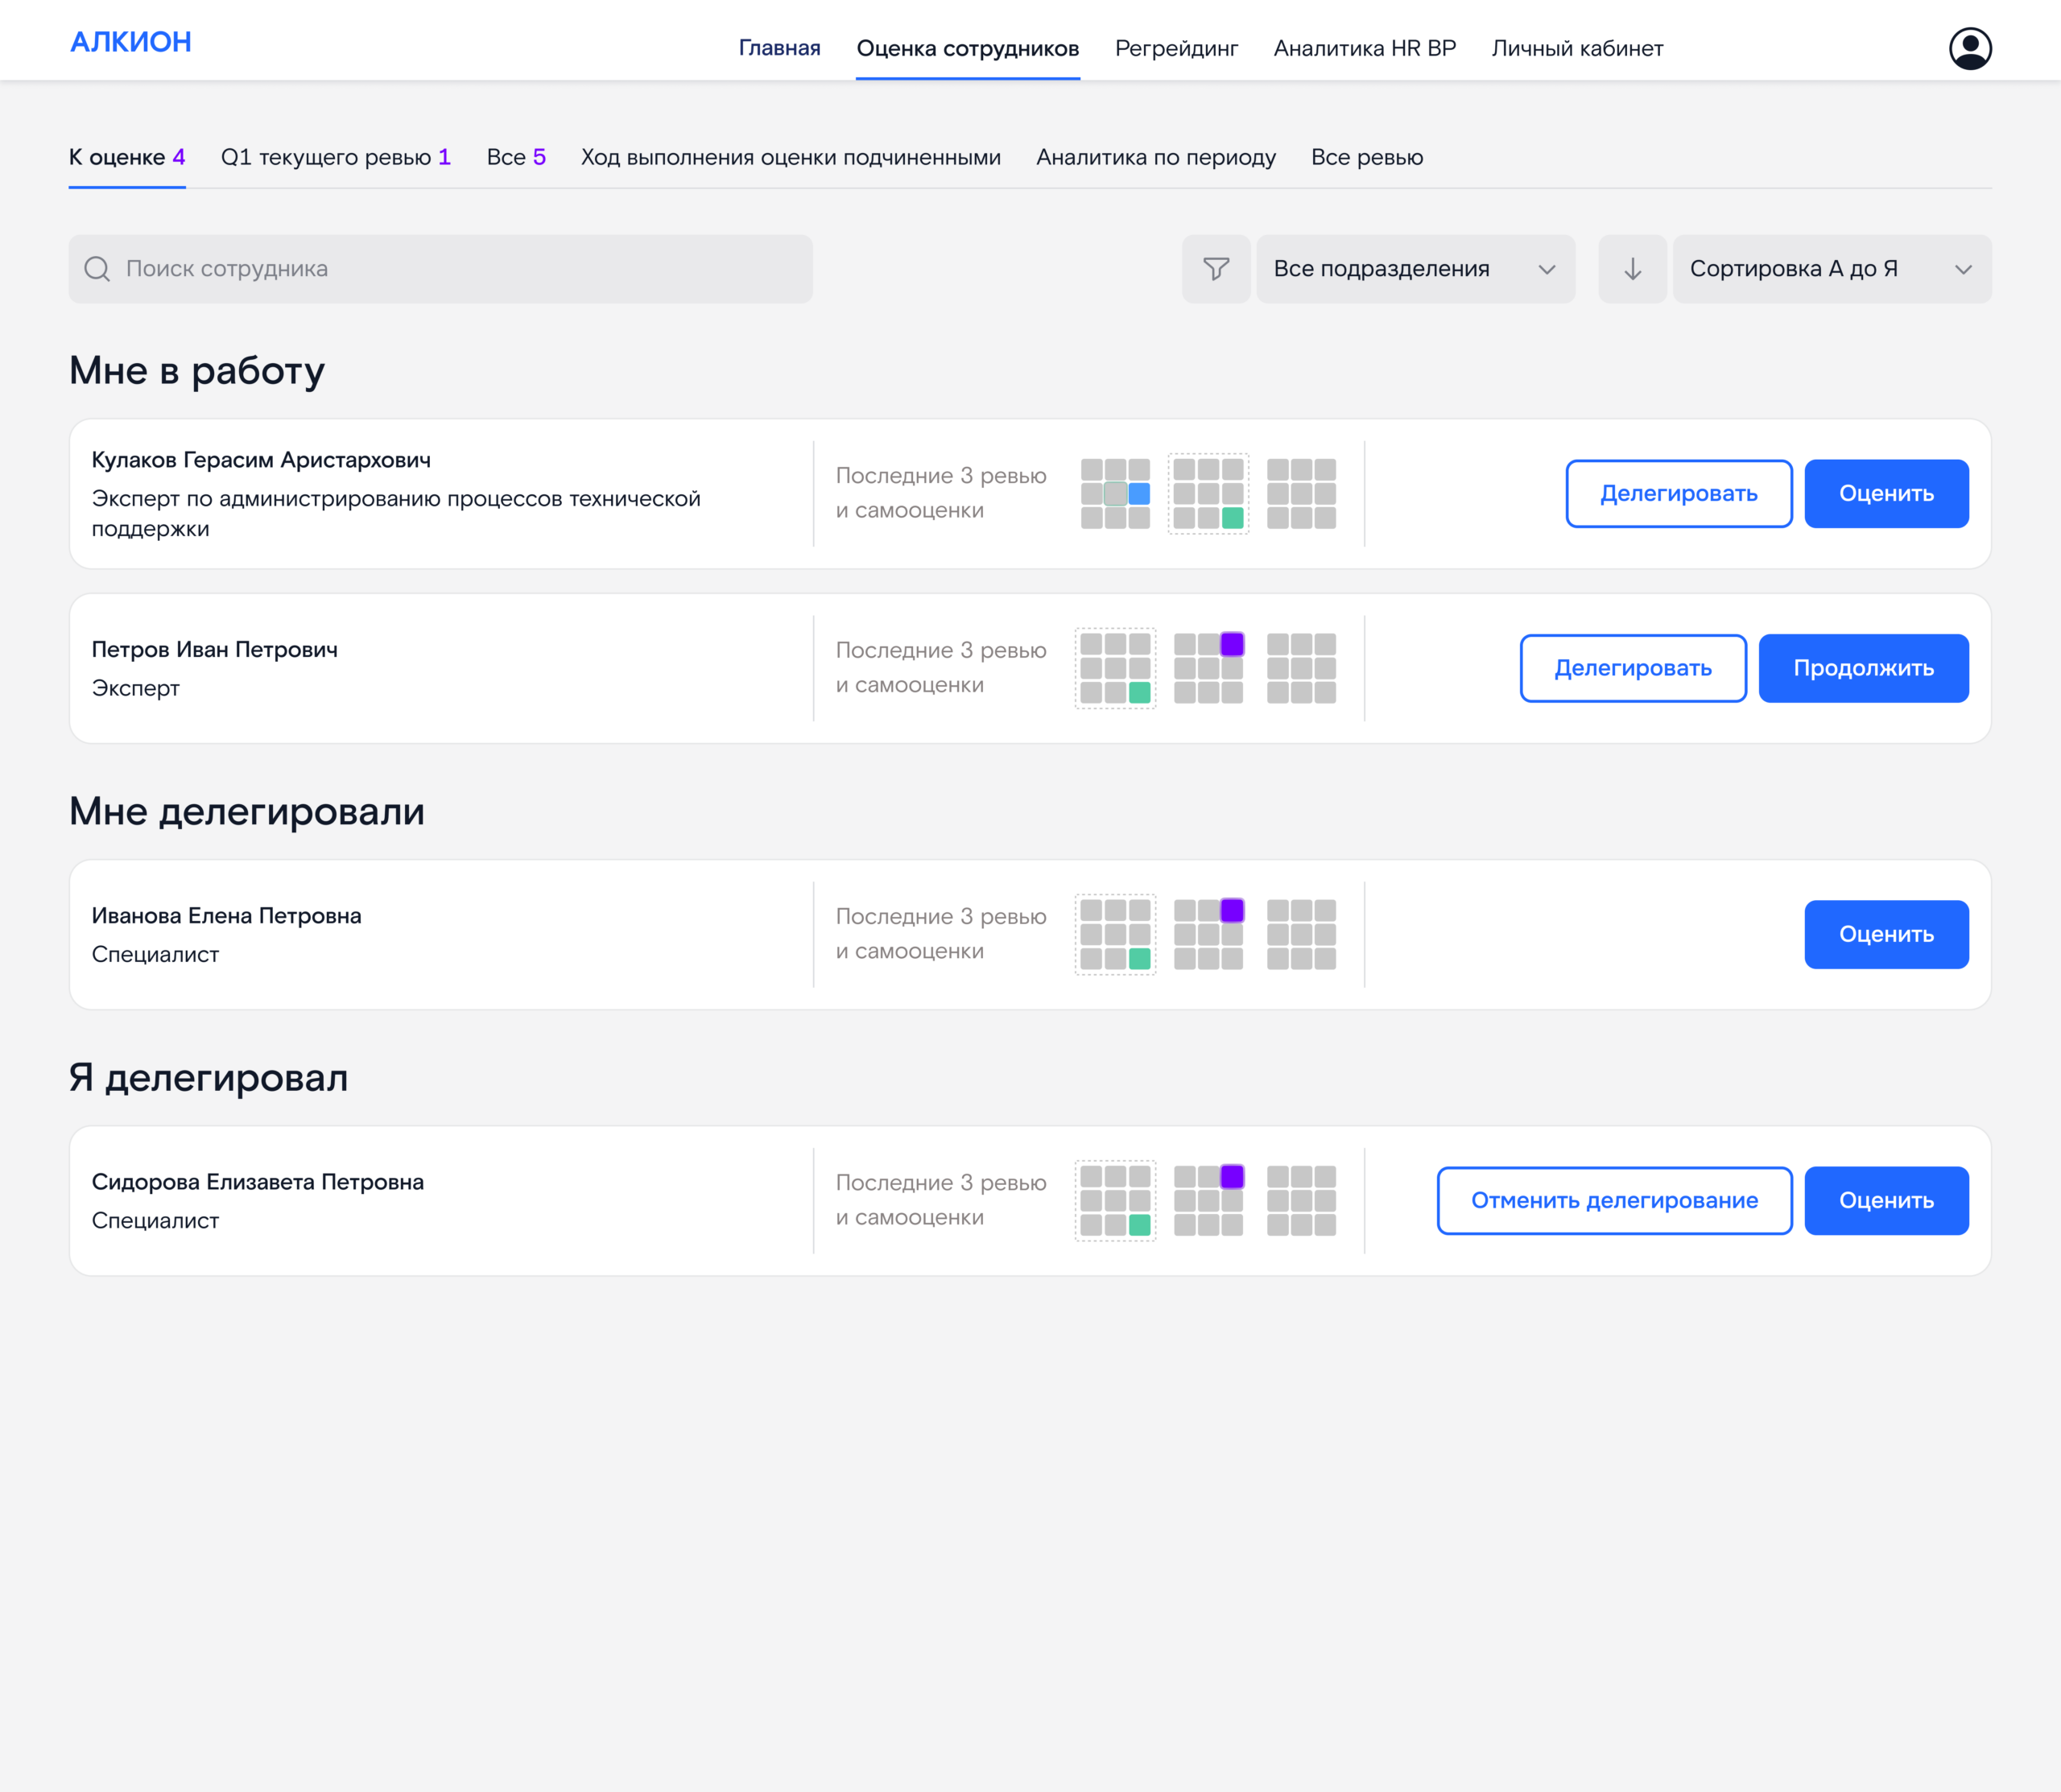Expand the Все подразделения dropdown
This screenshot has height=1792, width=2061.
(1415, 269)
